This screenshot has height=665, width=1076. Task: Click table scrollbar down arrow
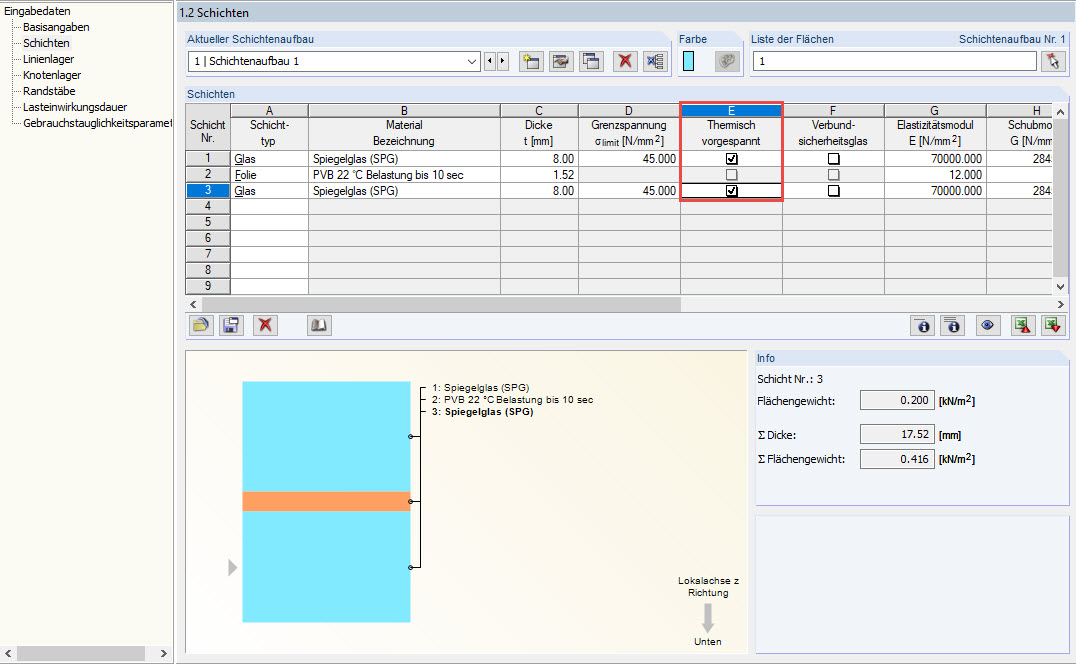coord(1060,287)
